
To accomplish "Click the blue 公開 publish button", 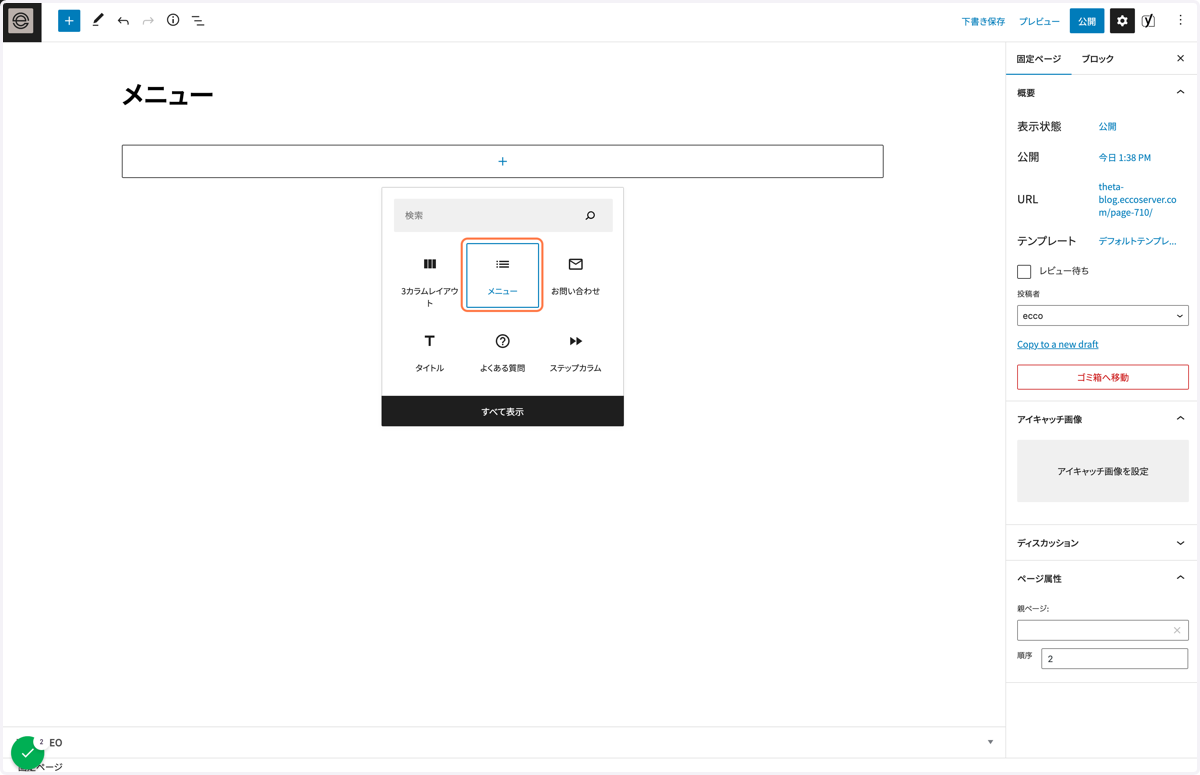I will pos(1087,21).
